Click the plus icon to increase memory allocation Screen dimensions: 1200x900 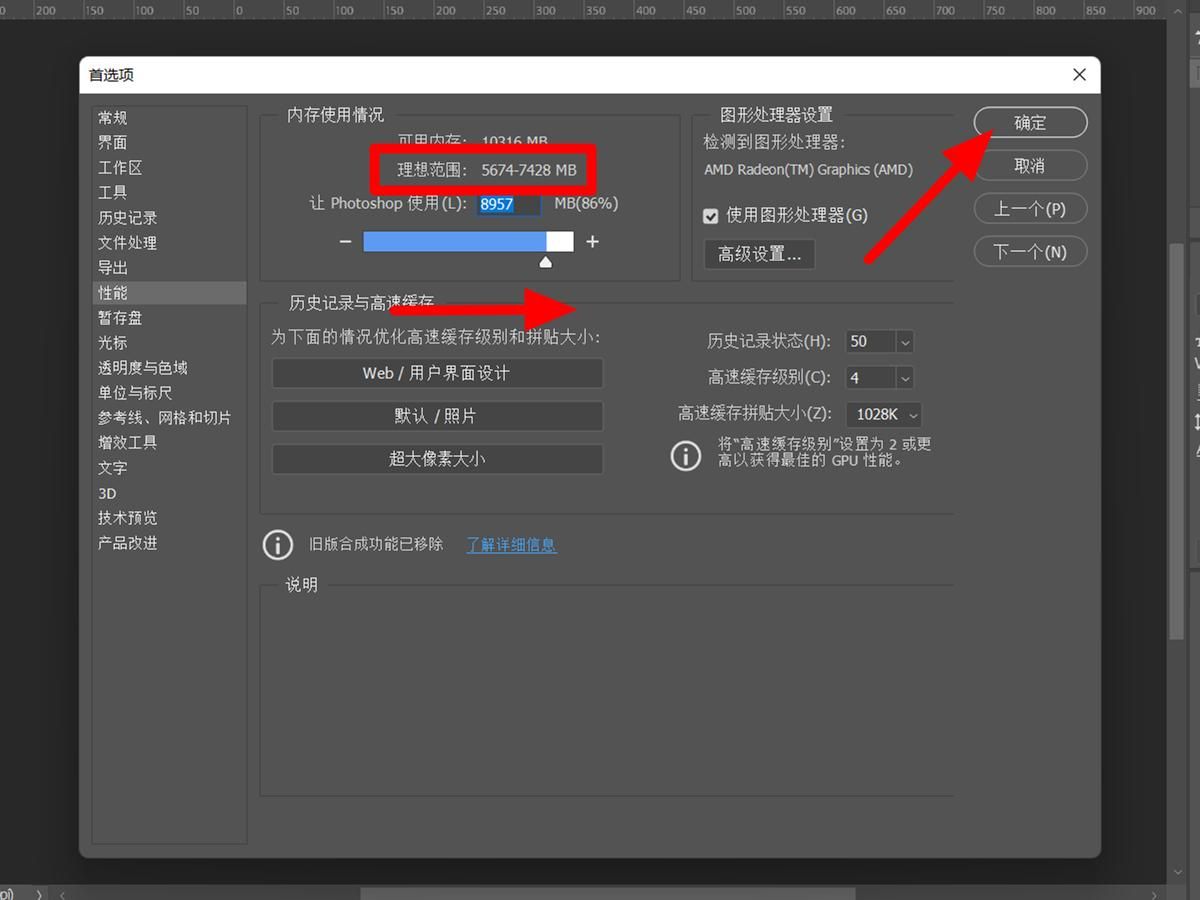pos(592,241)
